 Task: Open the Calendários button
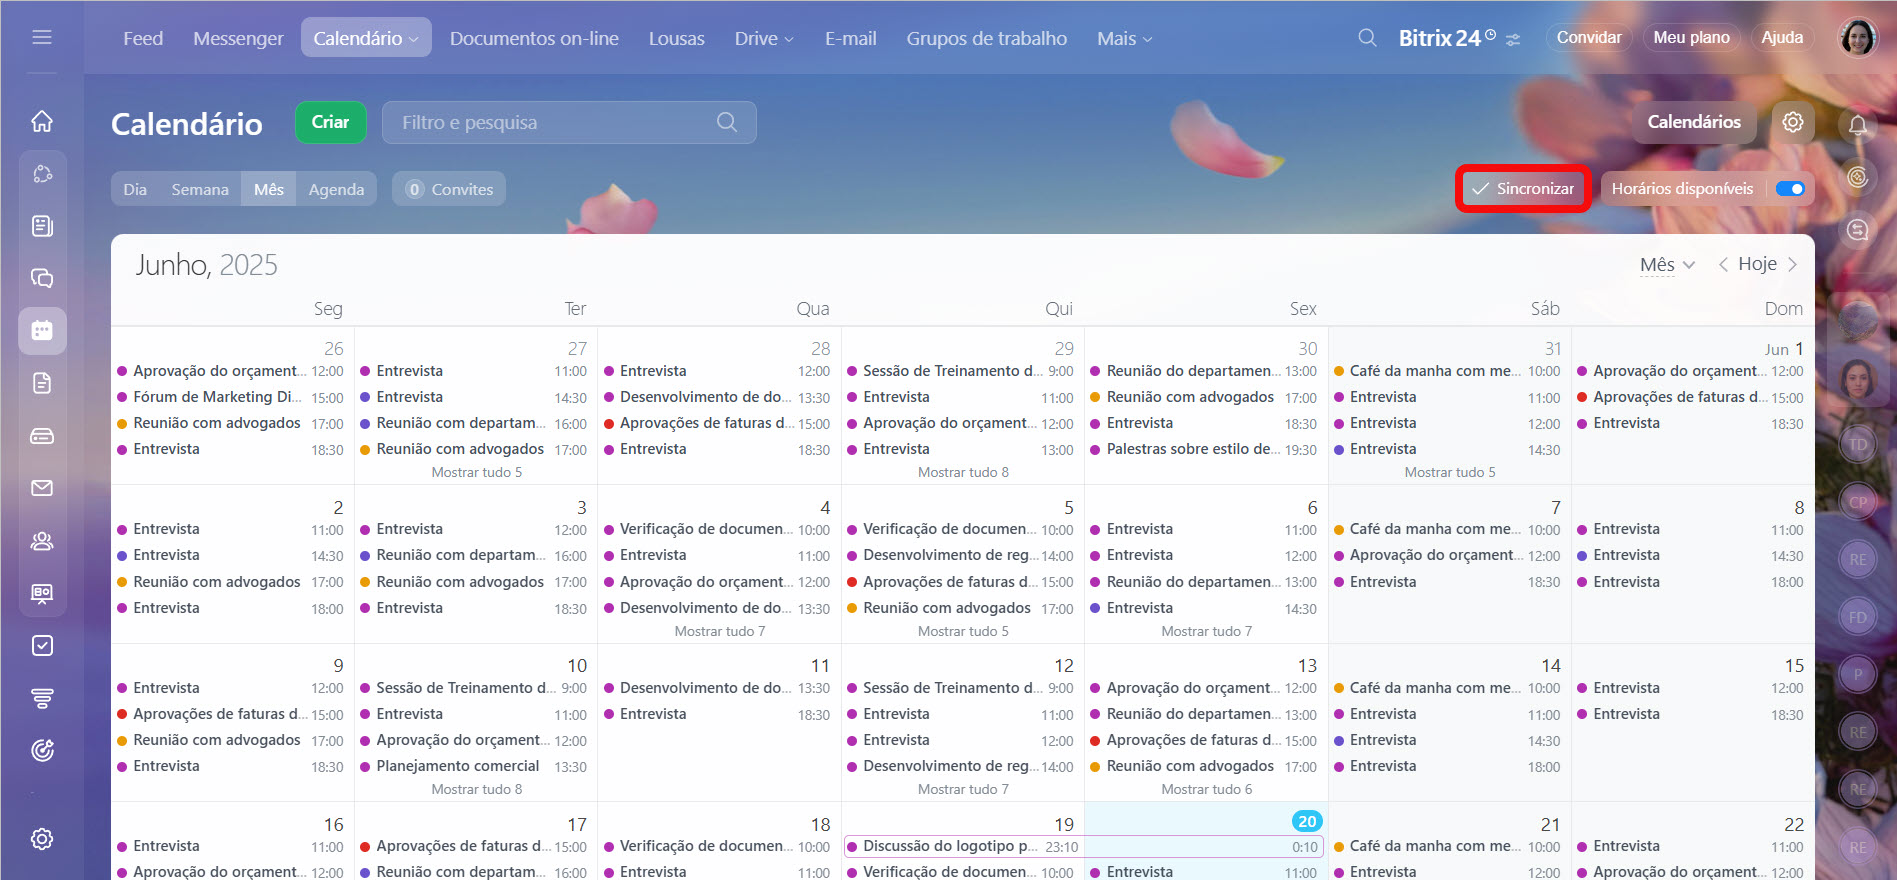1694,122
